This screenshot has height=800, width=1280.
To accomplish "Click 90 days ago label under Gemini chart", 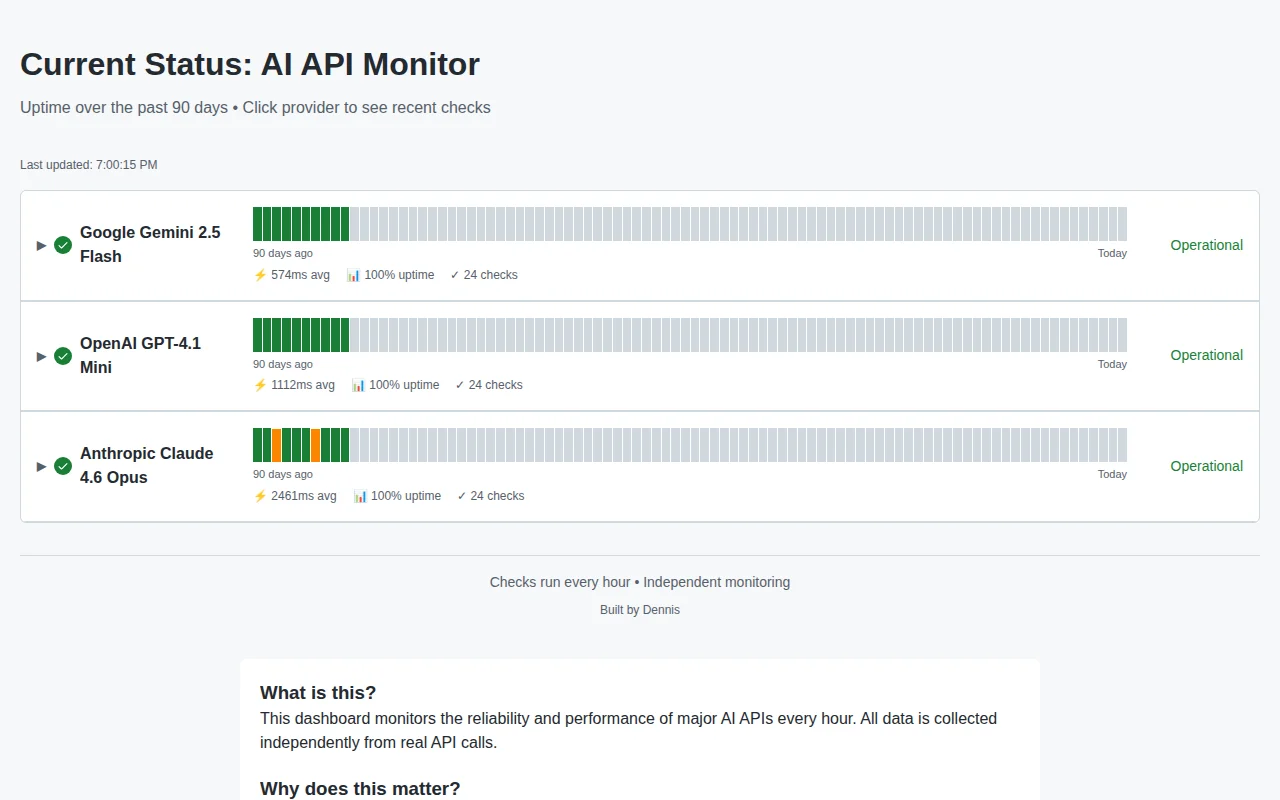I will click(283, 253).
